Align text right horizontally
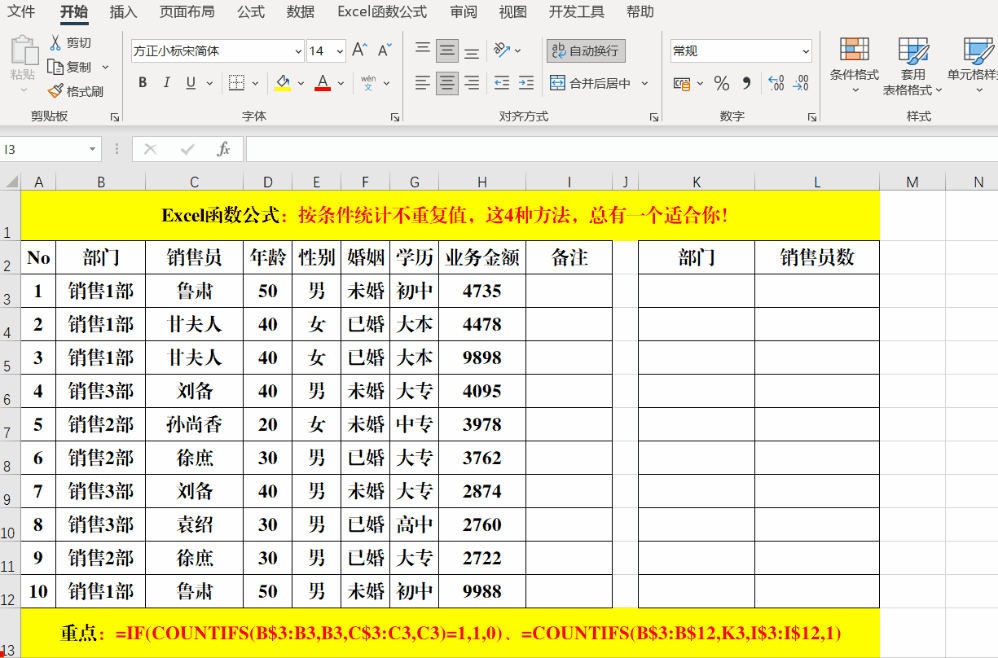This screenshot has width=998, height=658. pos(472,83)
